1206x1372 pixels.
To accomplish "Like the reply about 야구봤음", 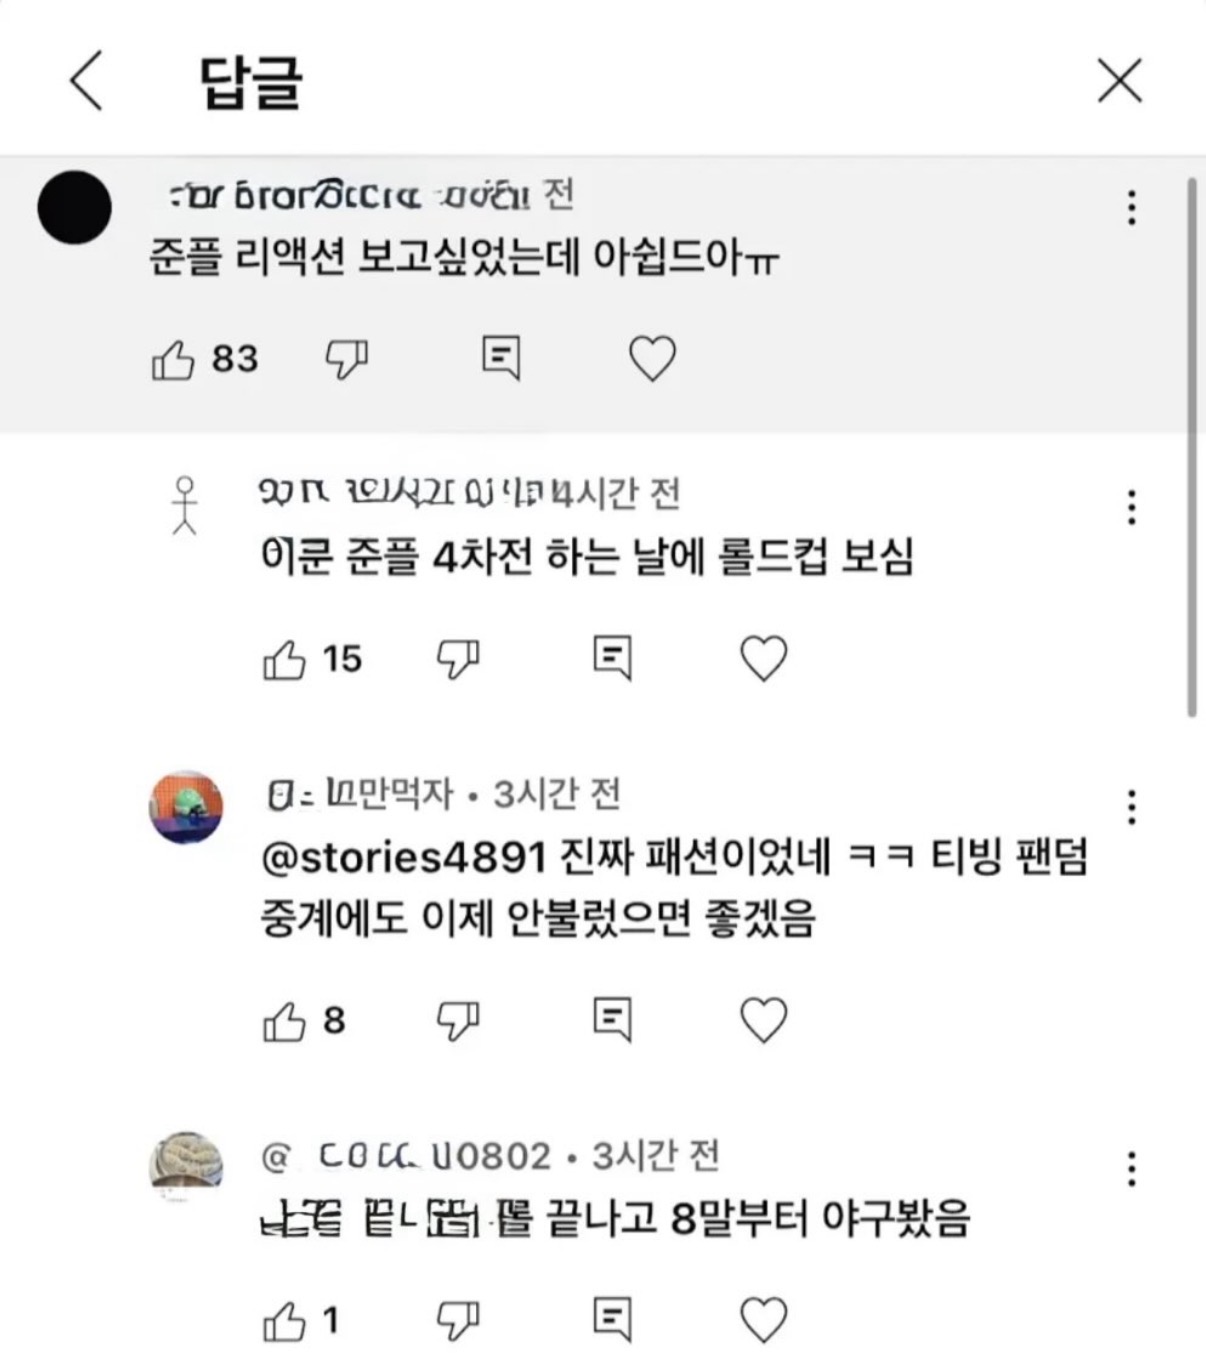I will click(x=284, y=1322).
